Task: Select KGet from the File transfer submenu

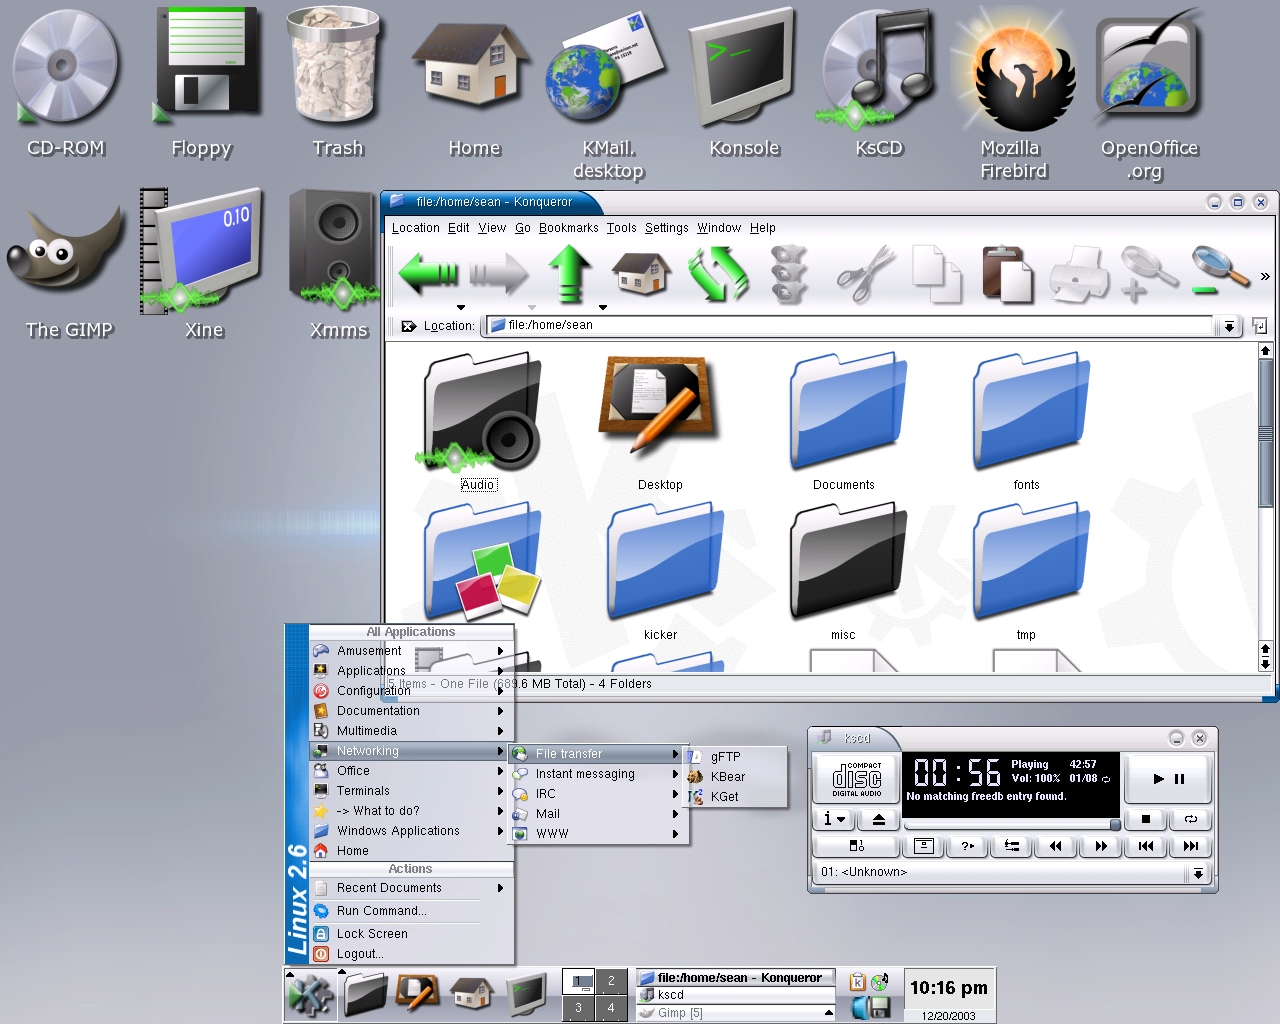Action: [x=736, y=797]
